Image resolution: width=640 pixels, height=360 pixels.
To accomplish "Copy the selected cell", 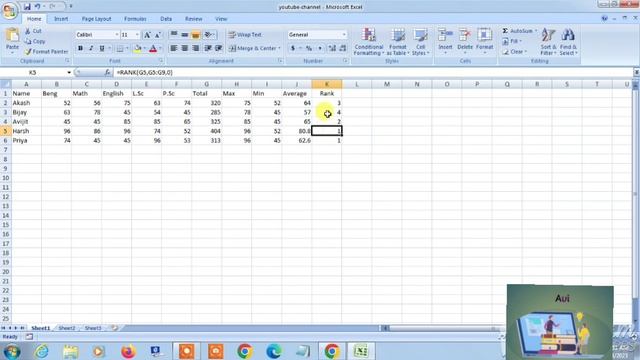I will pos(35,41).
